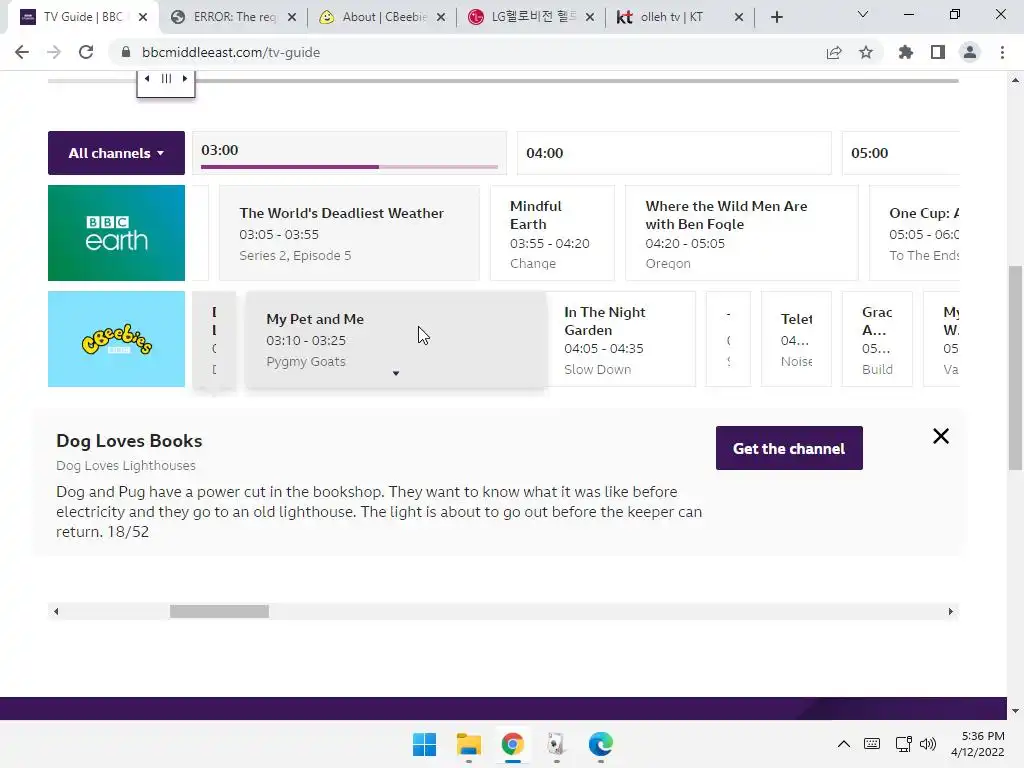Open the My Pet and Me card
This screenshot has width=1024, height=768.
point(396,339)
